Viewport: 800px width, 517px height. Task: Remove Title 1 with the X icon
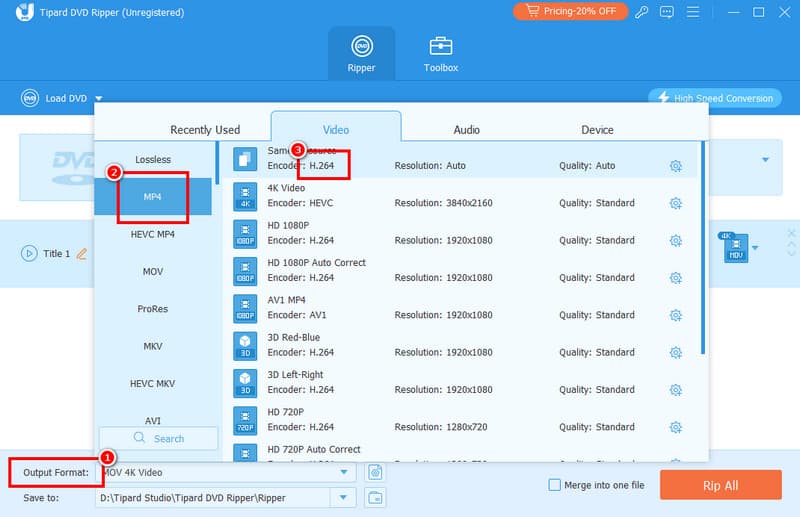(791, 233)
